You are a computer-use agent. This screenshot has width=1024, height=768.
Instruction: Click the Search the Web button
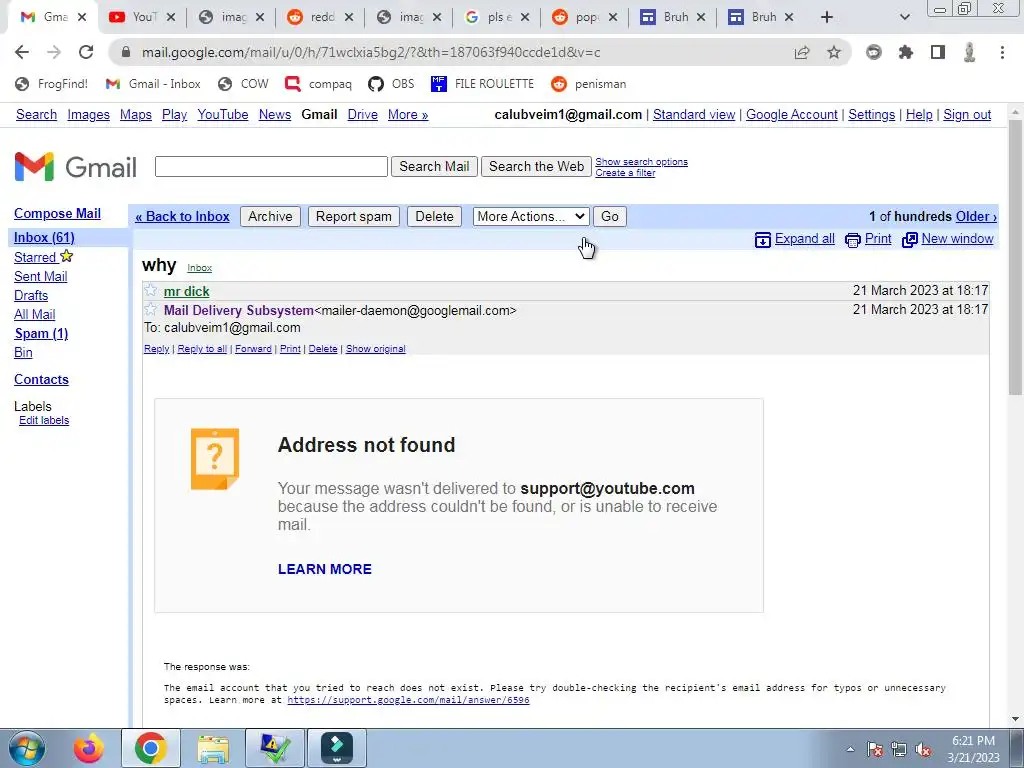tap(536, 167)
